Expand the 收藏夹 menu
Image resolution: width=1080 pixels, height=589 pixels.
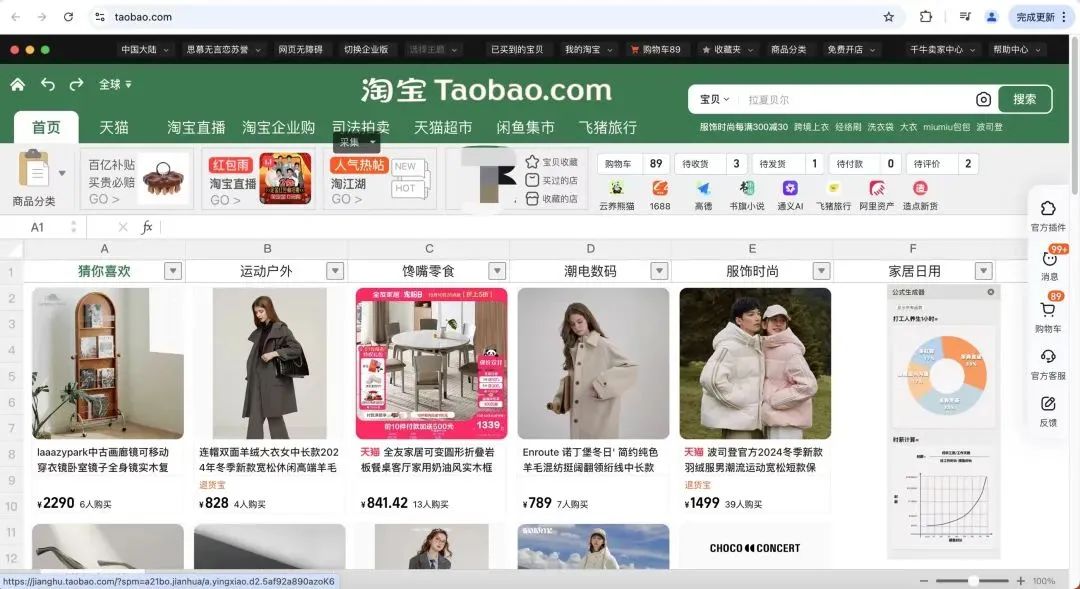tap(727, 50)
